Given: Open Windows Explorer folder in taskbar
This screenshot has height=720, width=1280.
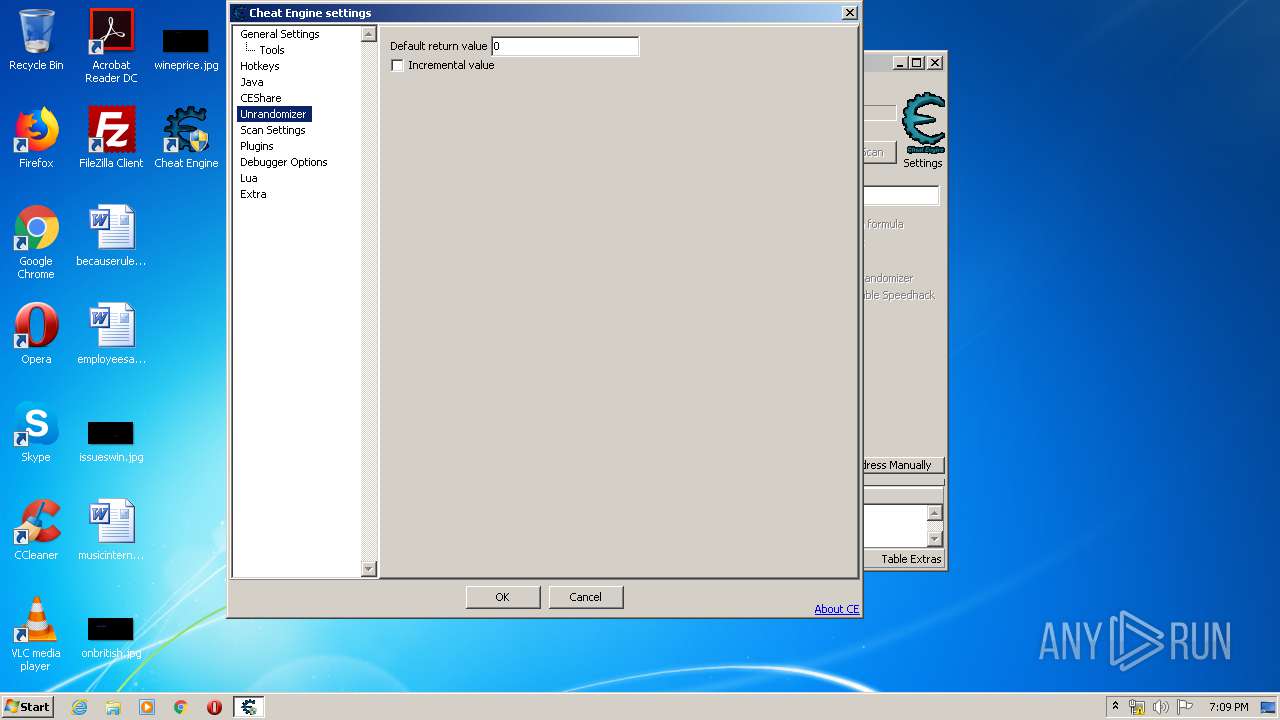Looking at the screenshot, I should 113,707.
